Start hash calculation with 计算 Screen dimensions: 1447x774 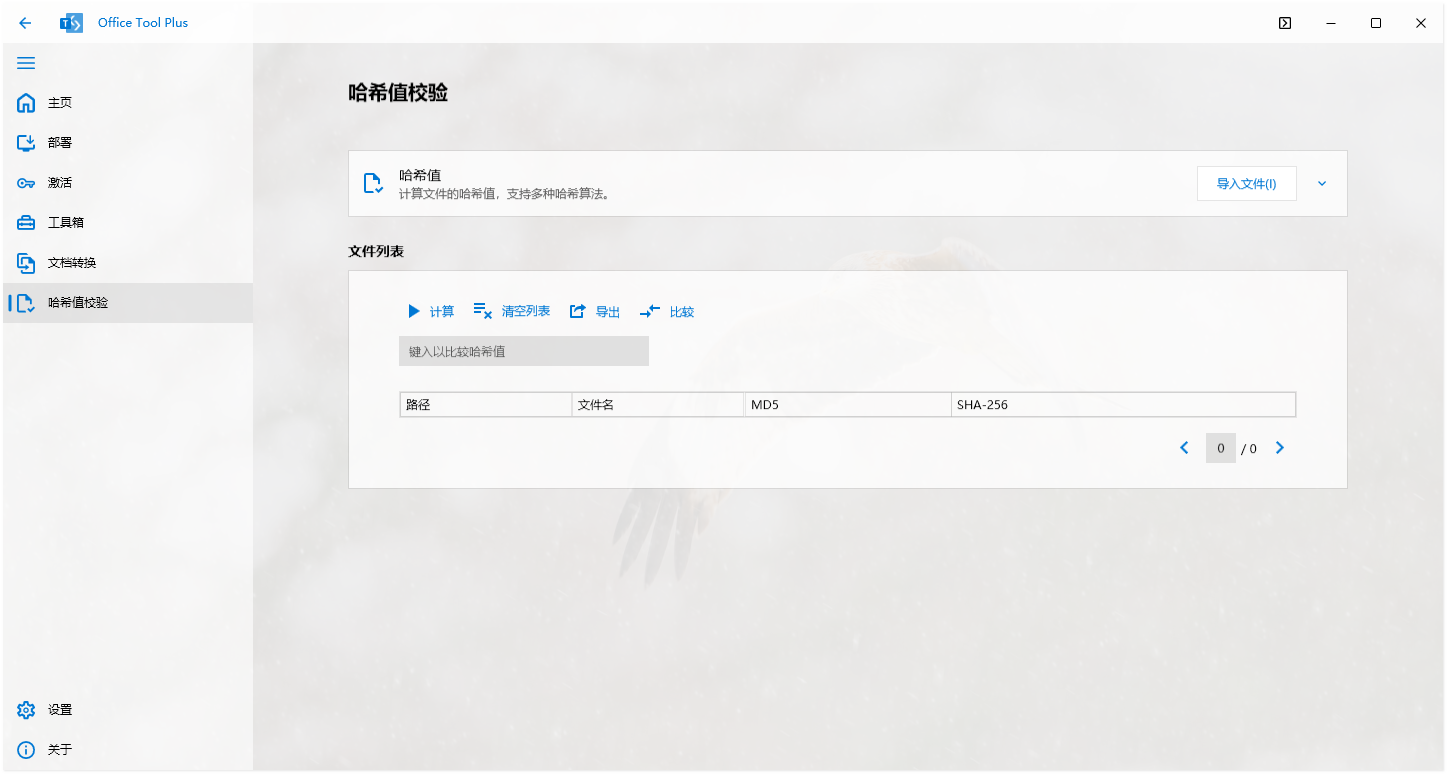click(x=431, y=311)
